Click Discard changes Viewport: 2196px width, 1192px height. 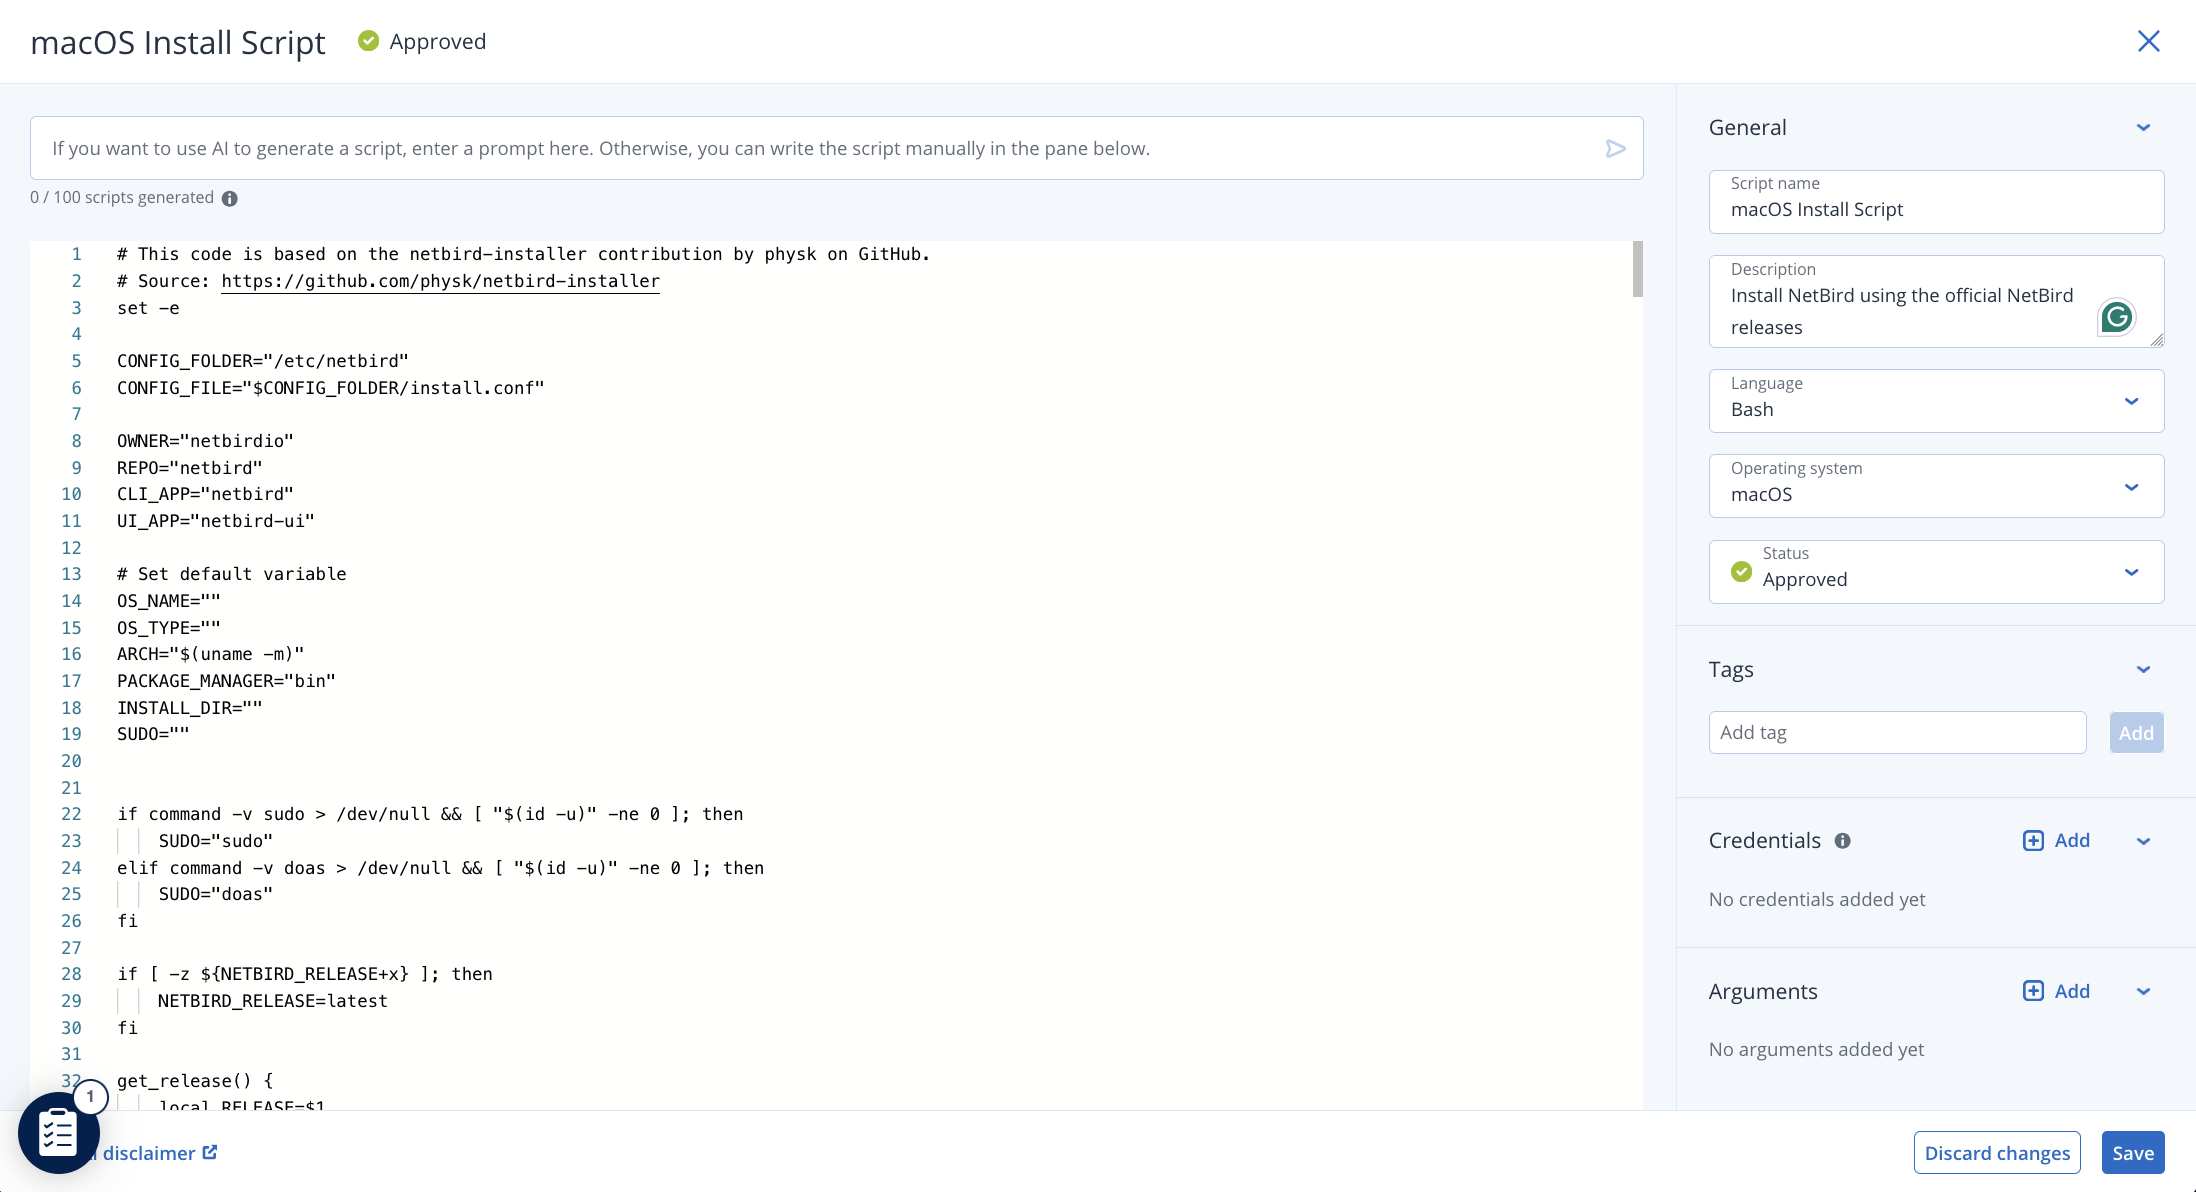pos(1996,1152)
